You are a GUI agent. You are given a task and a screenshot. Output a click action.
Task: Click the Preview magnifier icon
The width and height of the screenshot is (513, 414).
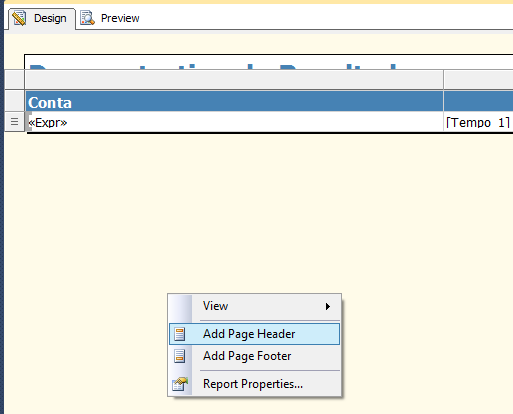click(87, 18)
